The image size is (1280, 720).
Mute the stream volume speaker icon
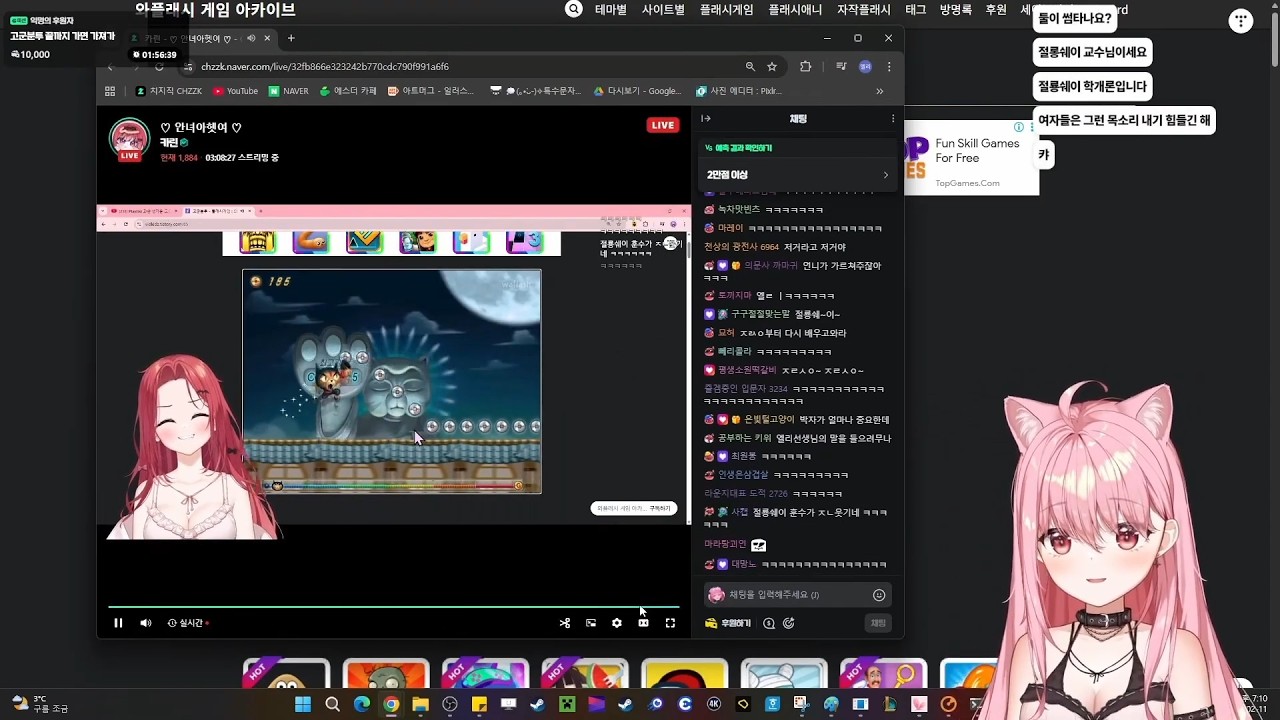(146, 623)
